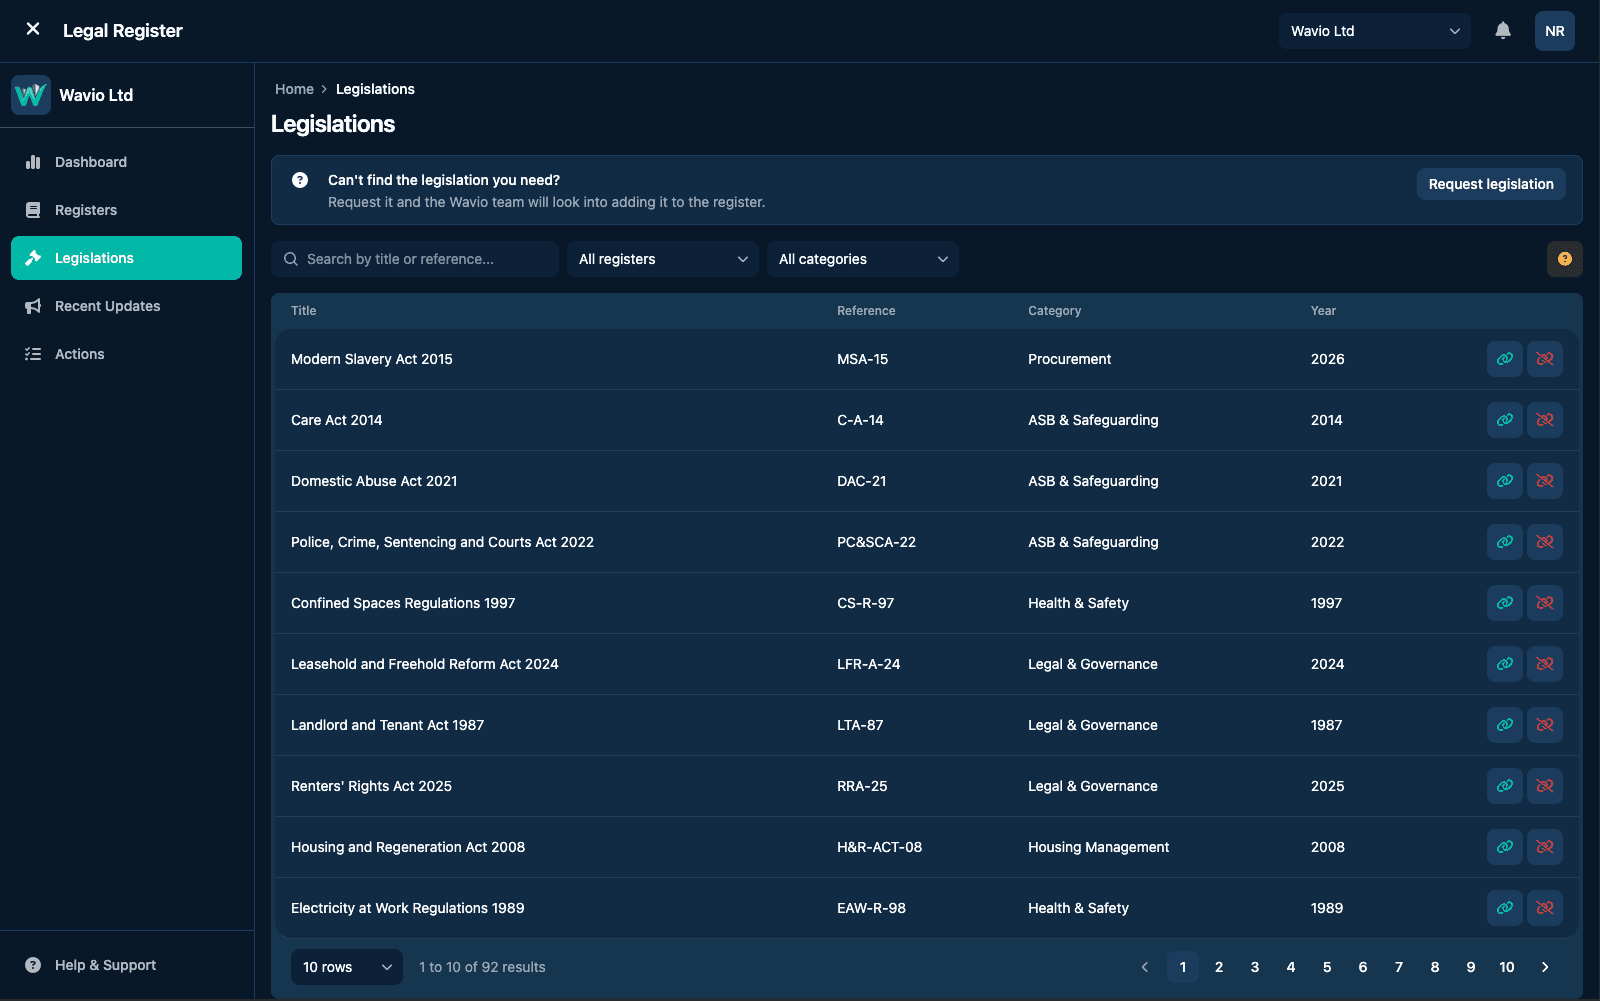Click the notifications bell icon
The image size is (1600, 1001).
point(1503,31)
